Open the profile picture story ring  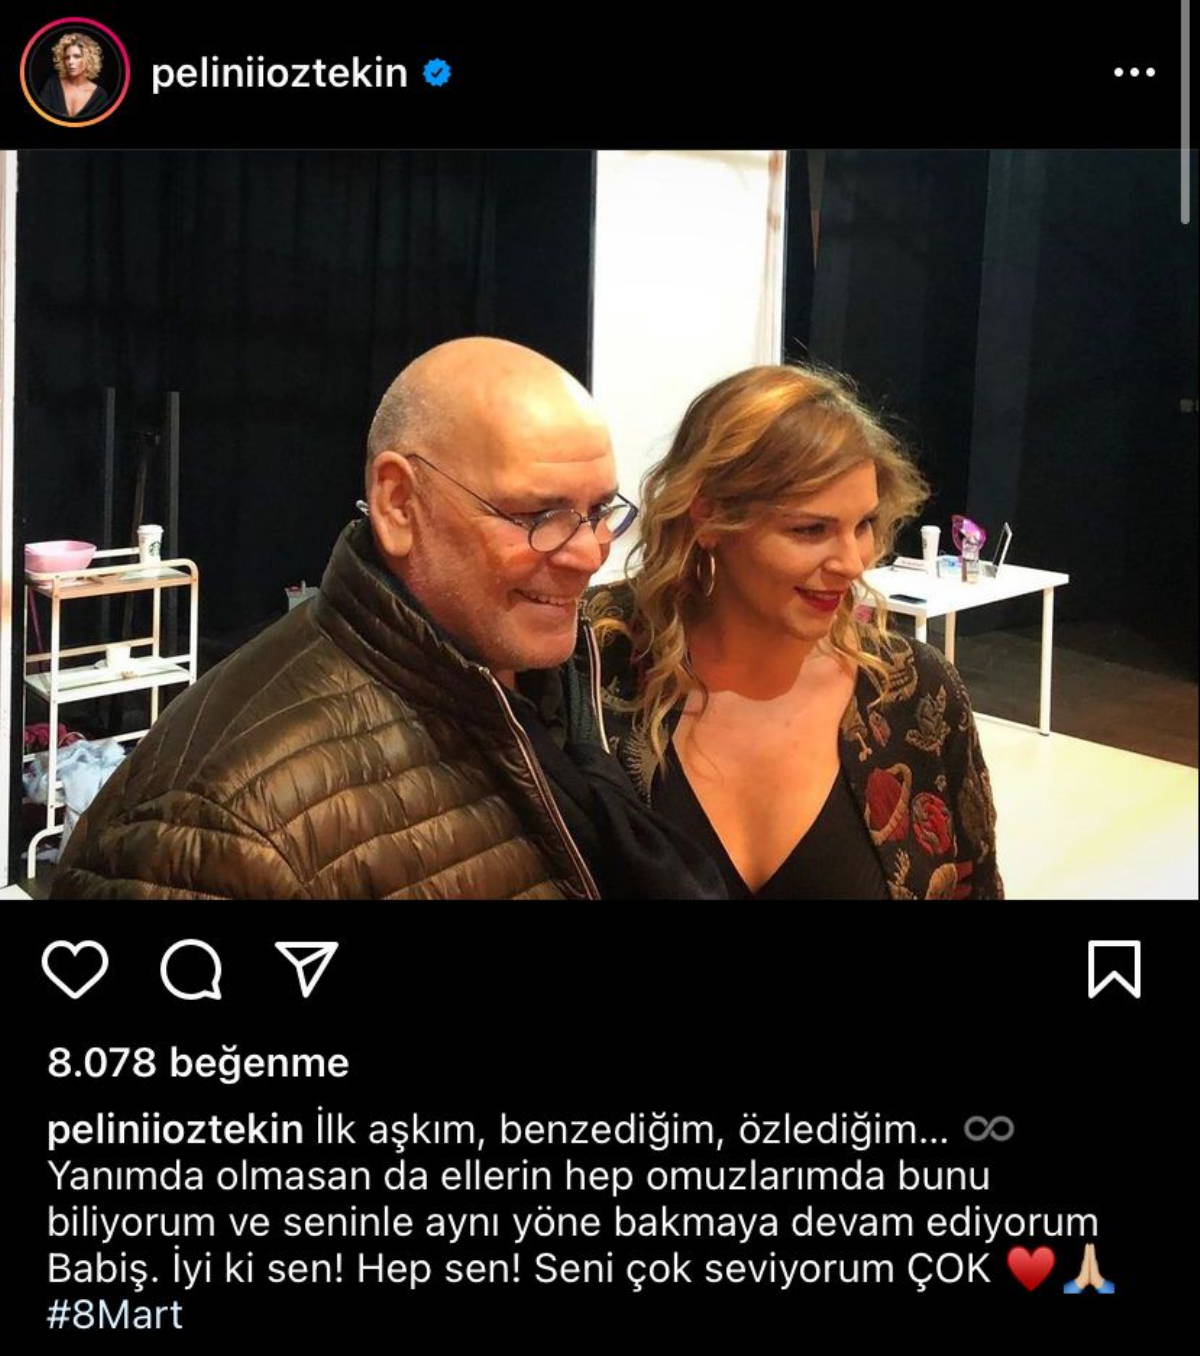click(x=75, y=73)
